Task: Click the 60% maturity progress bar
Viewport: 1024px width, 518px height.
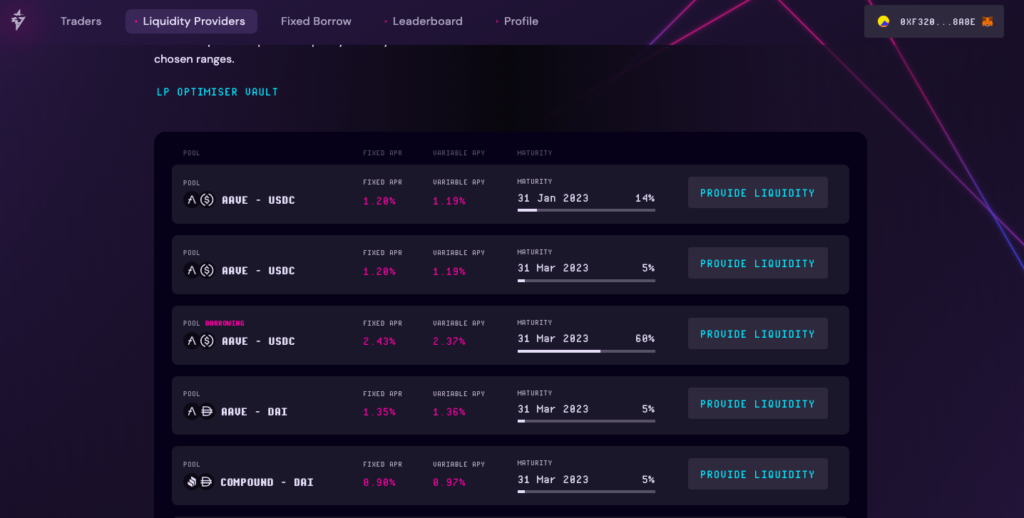Action: click(x=586, y=351)
